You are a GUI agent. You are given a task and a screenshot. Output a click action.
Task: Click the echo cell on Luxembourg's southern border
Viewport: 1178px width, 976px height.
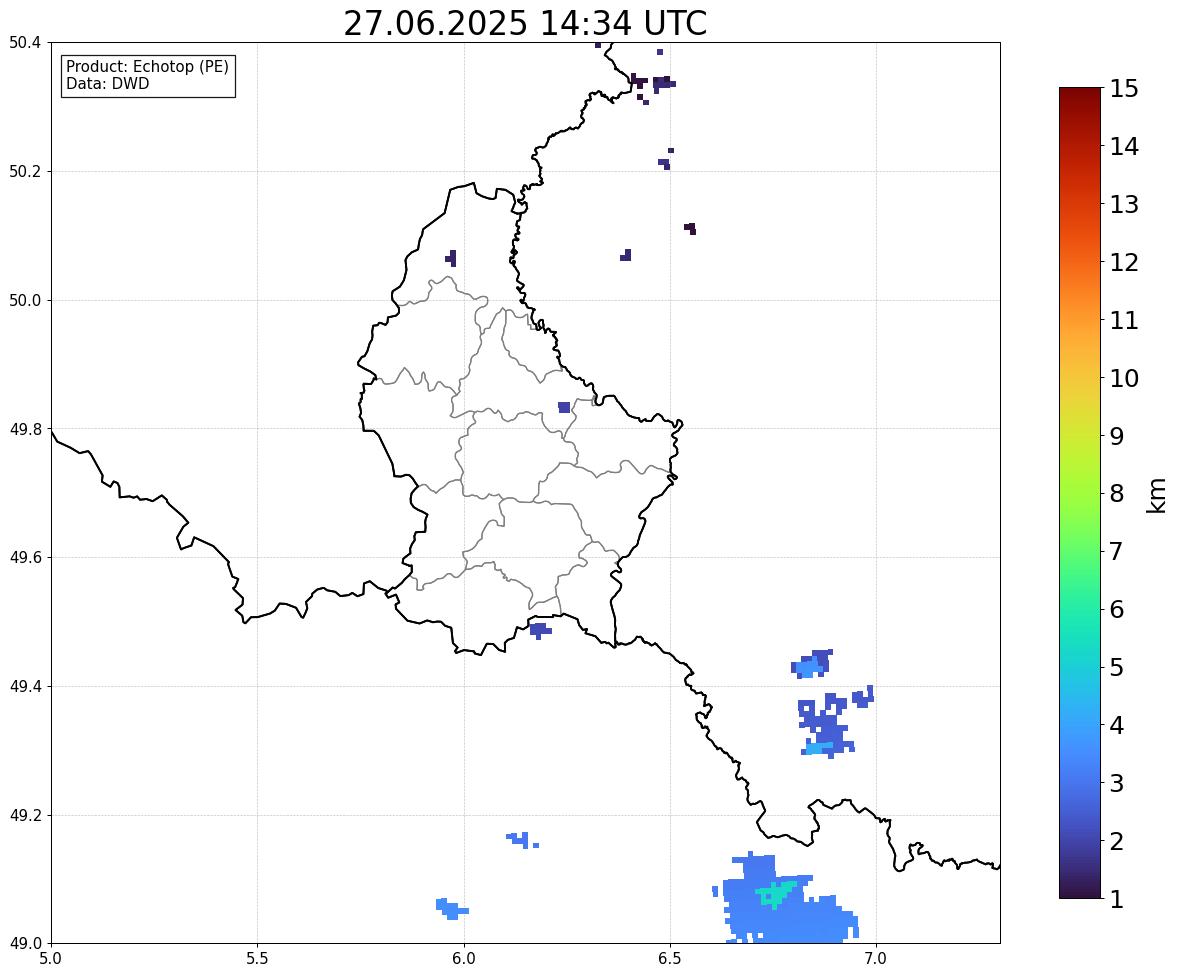click(x=540, y=630)
